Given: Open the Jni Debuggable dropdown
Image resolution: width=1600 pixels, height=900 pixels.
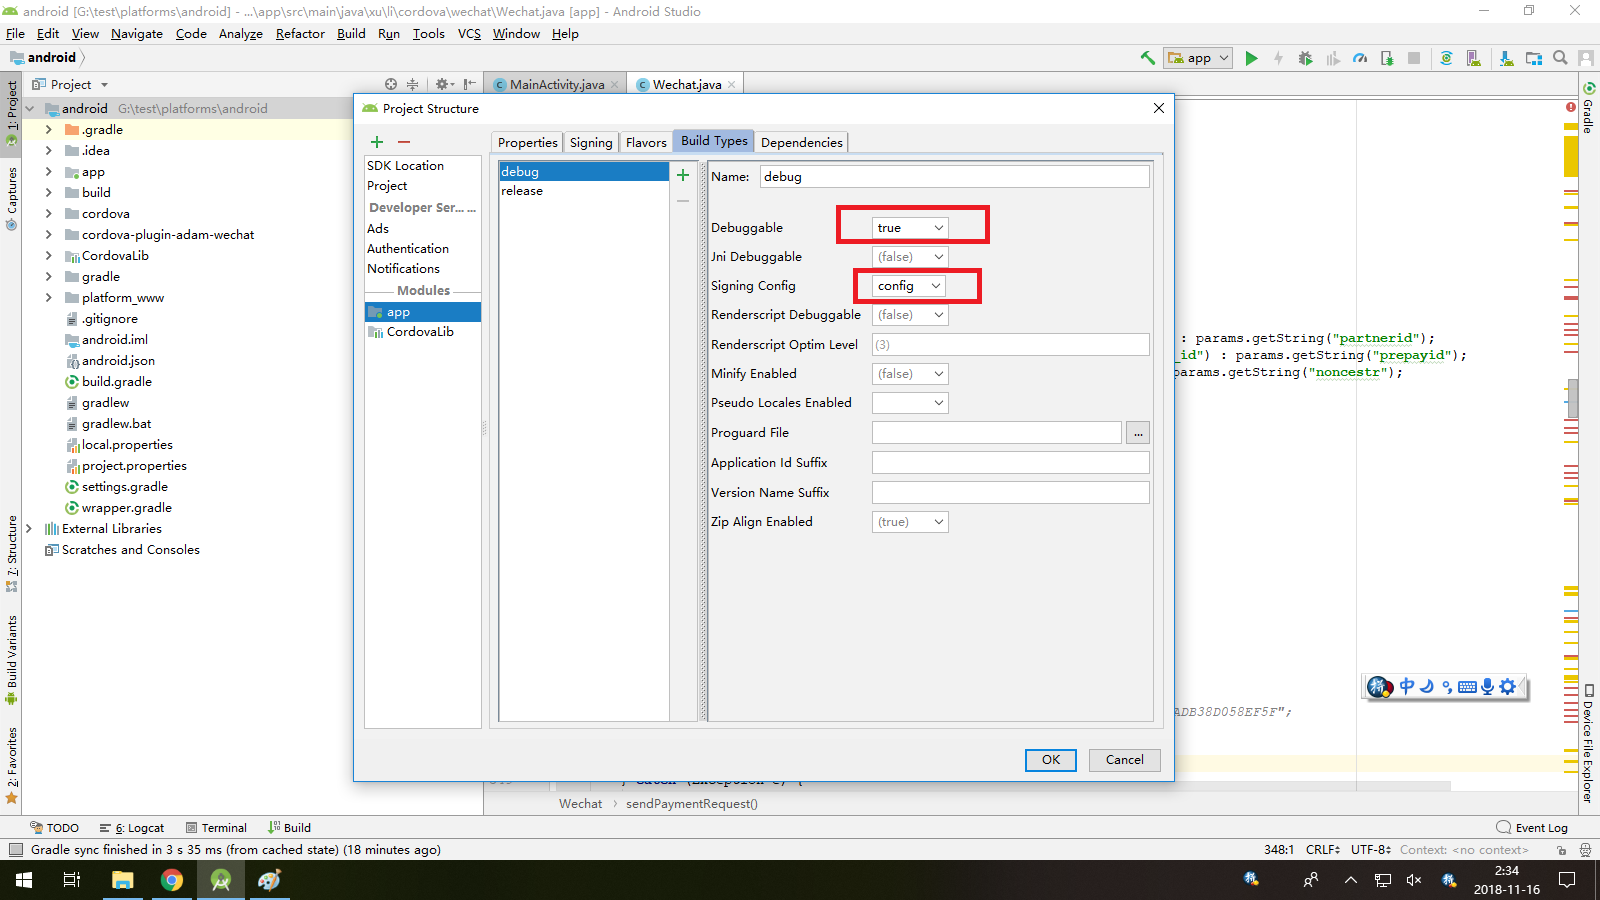Looking at the screenshot, I should (x=910, y=257).
